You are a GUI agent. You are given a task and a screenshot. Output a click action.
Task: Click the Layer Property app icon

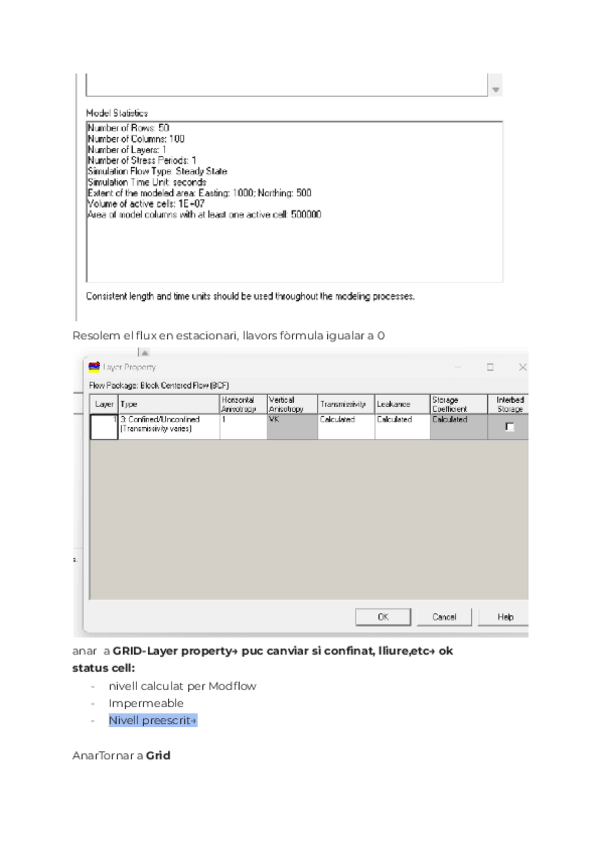pos(94,367)
